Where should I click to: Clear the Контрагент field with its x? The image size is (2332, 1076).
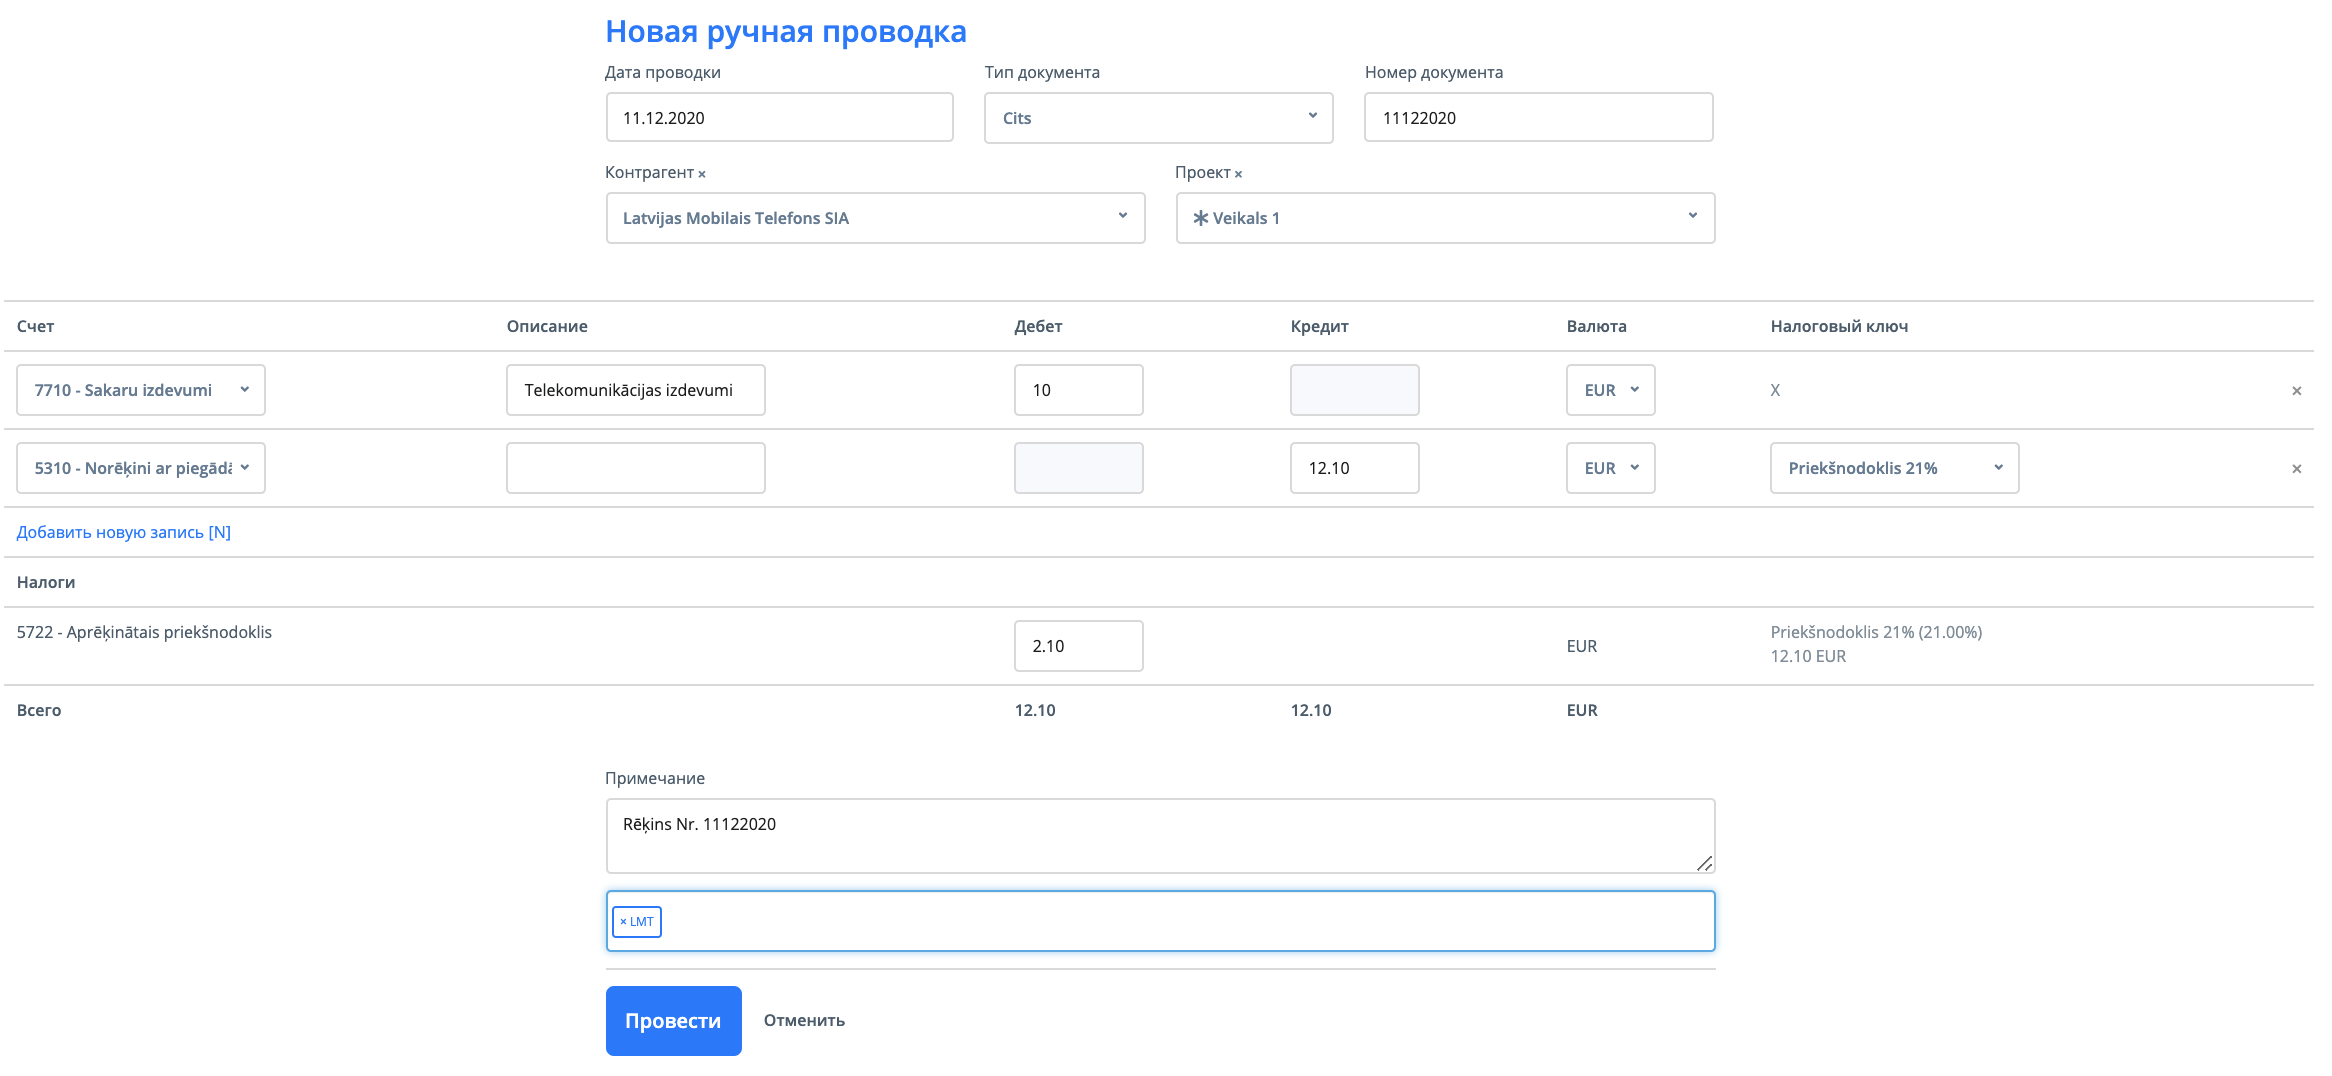[x=702, y=174]
